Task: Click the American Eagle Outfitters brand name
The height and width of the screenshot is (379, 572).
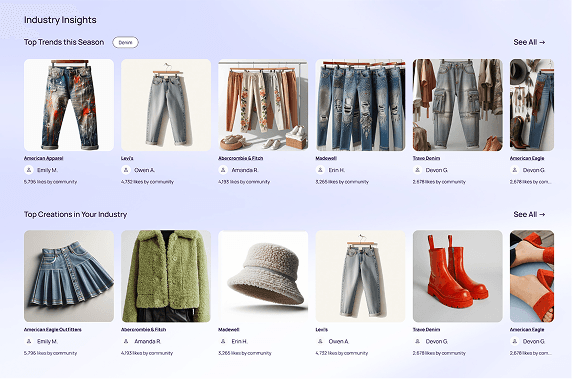Action: [53, 330]
